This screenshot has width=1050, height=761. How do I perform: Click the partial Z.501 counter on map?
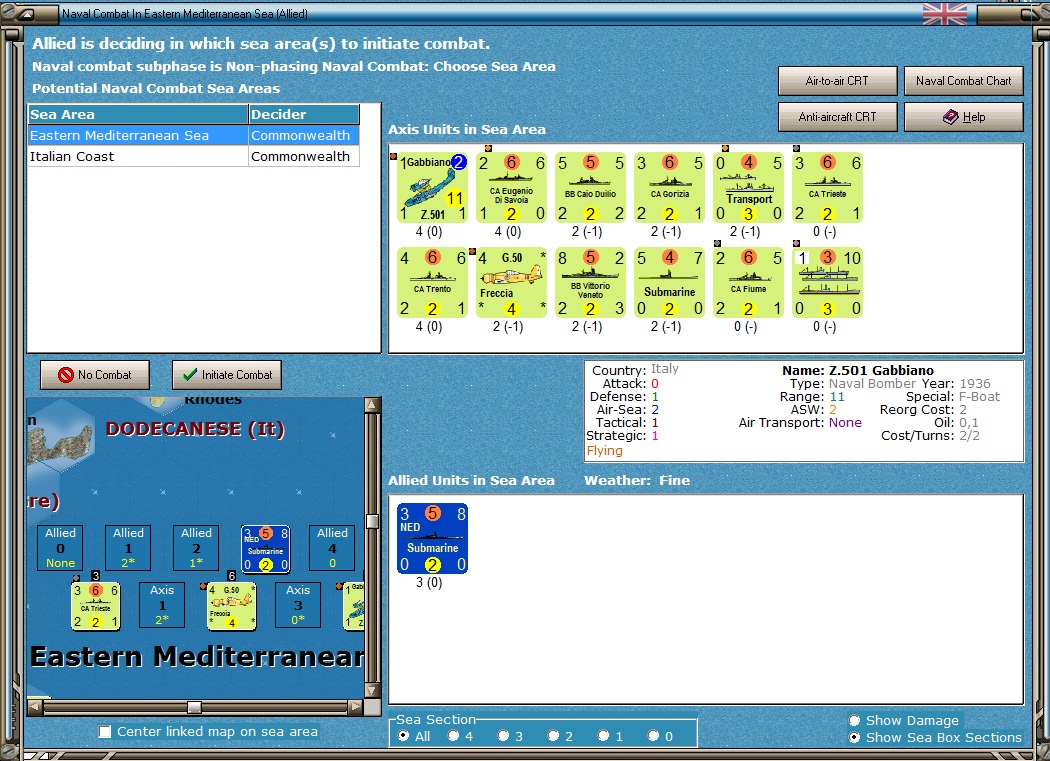pos(354,606)
